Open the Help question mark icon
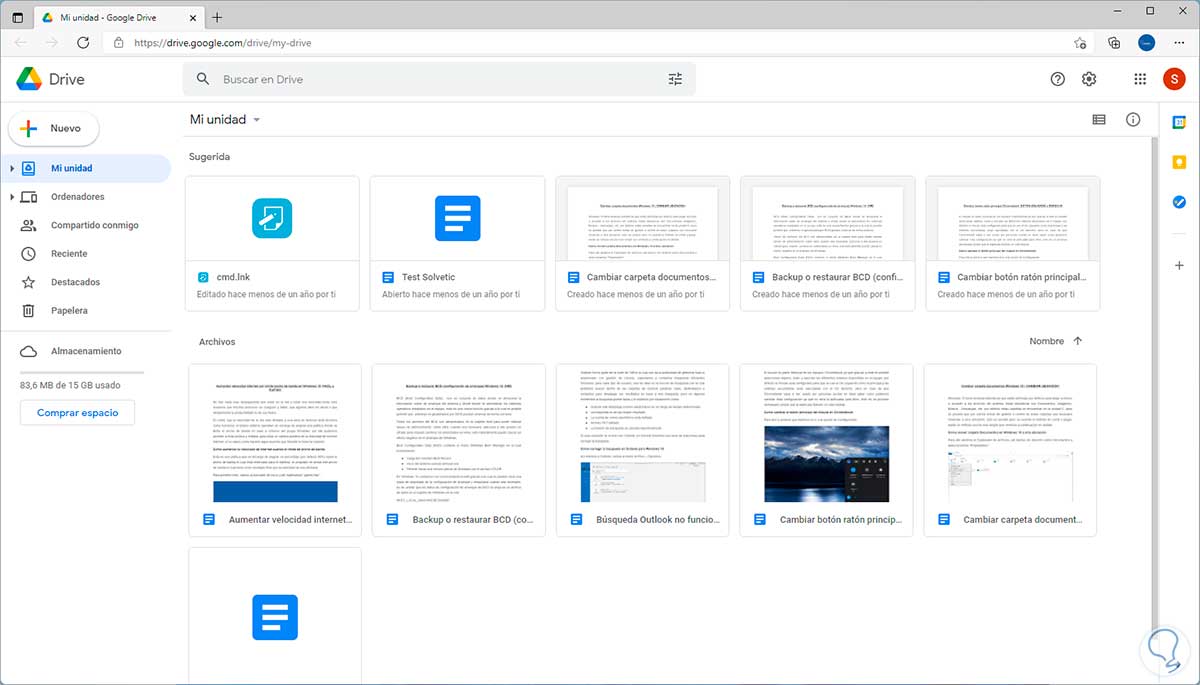1200x685 pixels. tap(1058, 79)
